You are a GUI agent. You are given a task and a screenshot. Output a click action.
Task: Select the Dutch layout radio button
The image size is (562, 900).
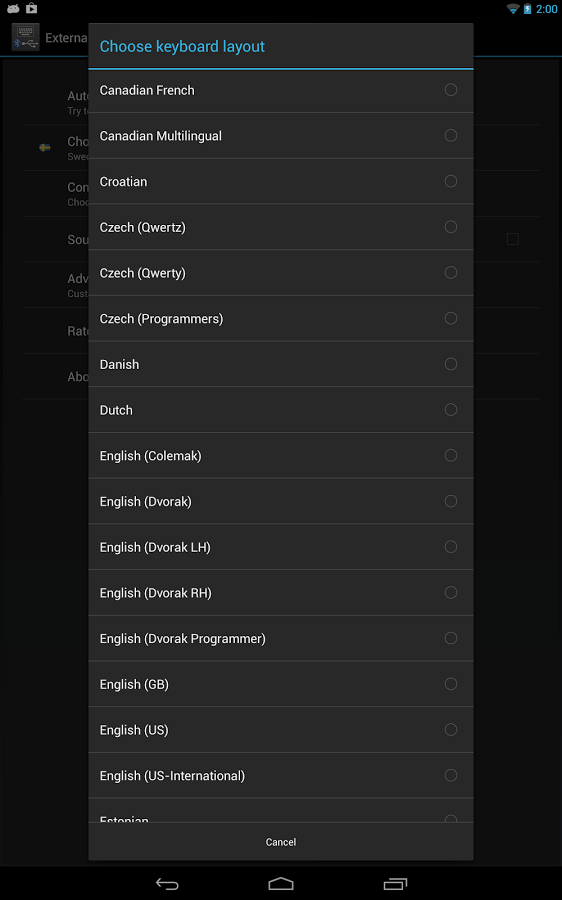click(x=451, y=410)
